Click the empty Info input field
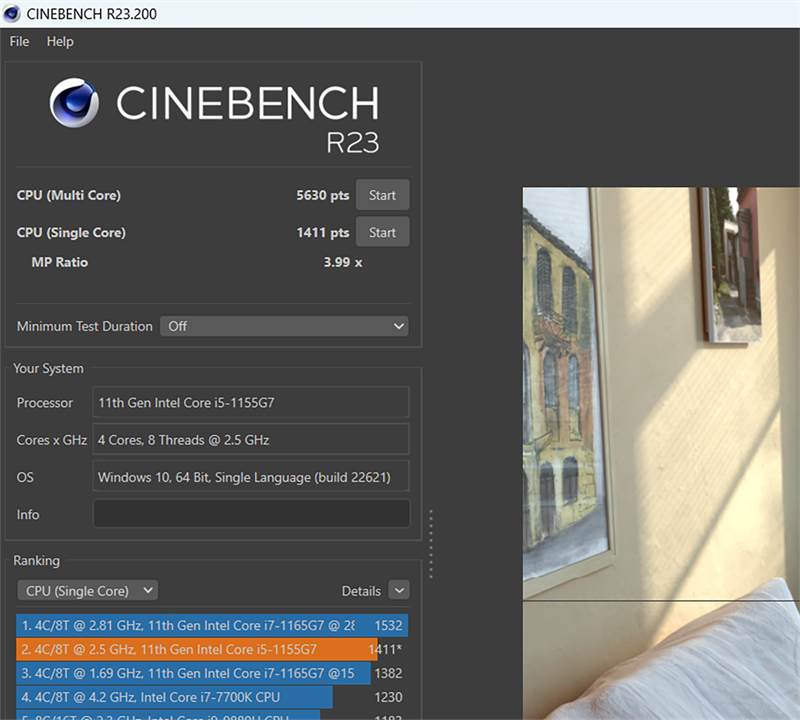The image size is (800, 720). [251, 513]
